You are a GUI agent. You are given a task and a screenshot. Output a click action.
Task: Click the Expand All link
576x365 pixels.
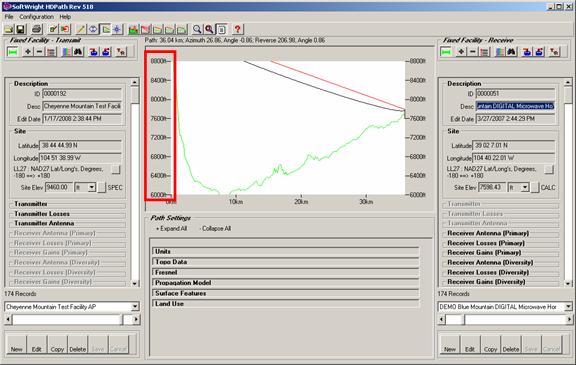pyautogui.click(x=172, y=228)
